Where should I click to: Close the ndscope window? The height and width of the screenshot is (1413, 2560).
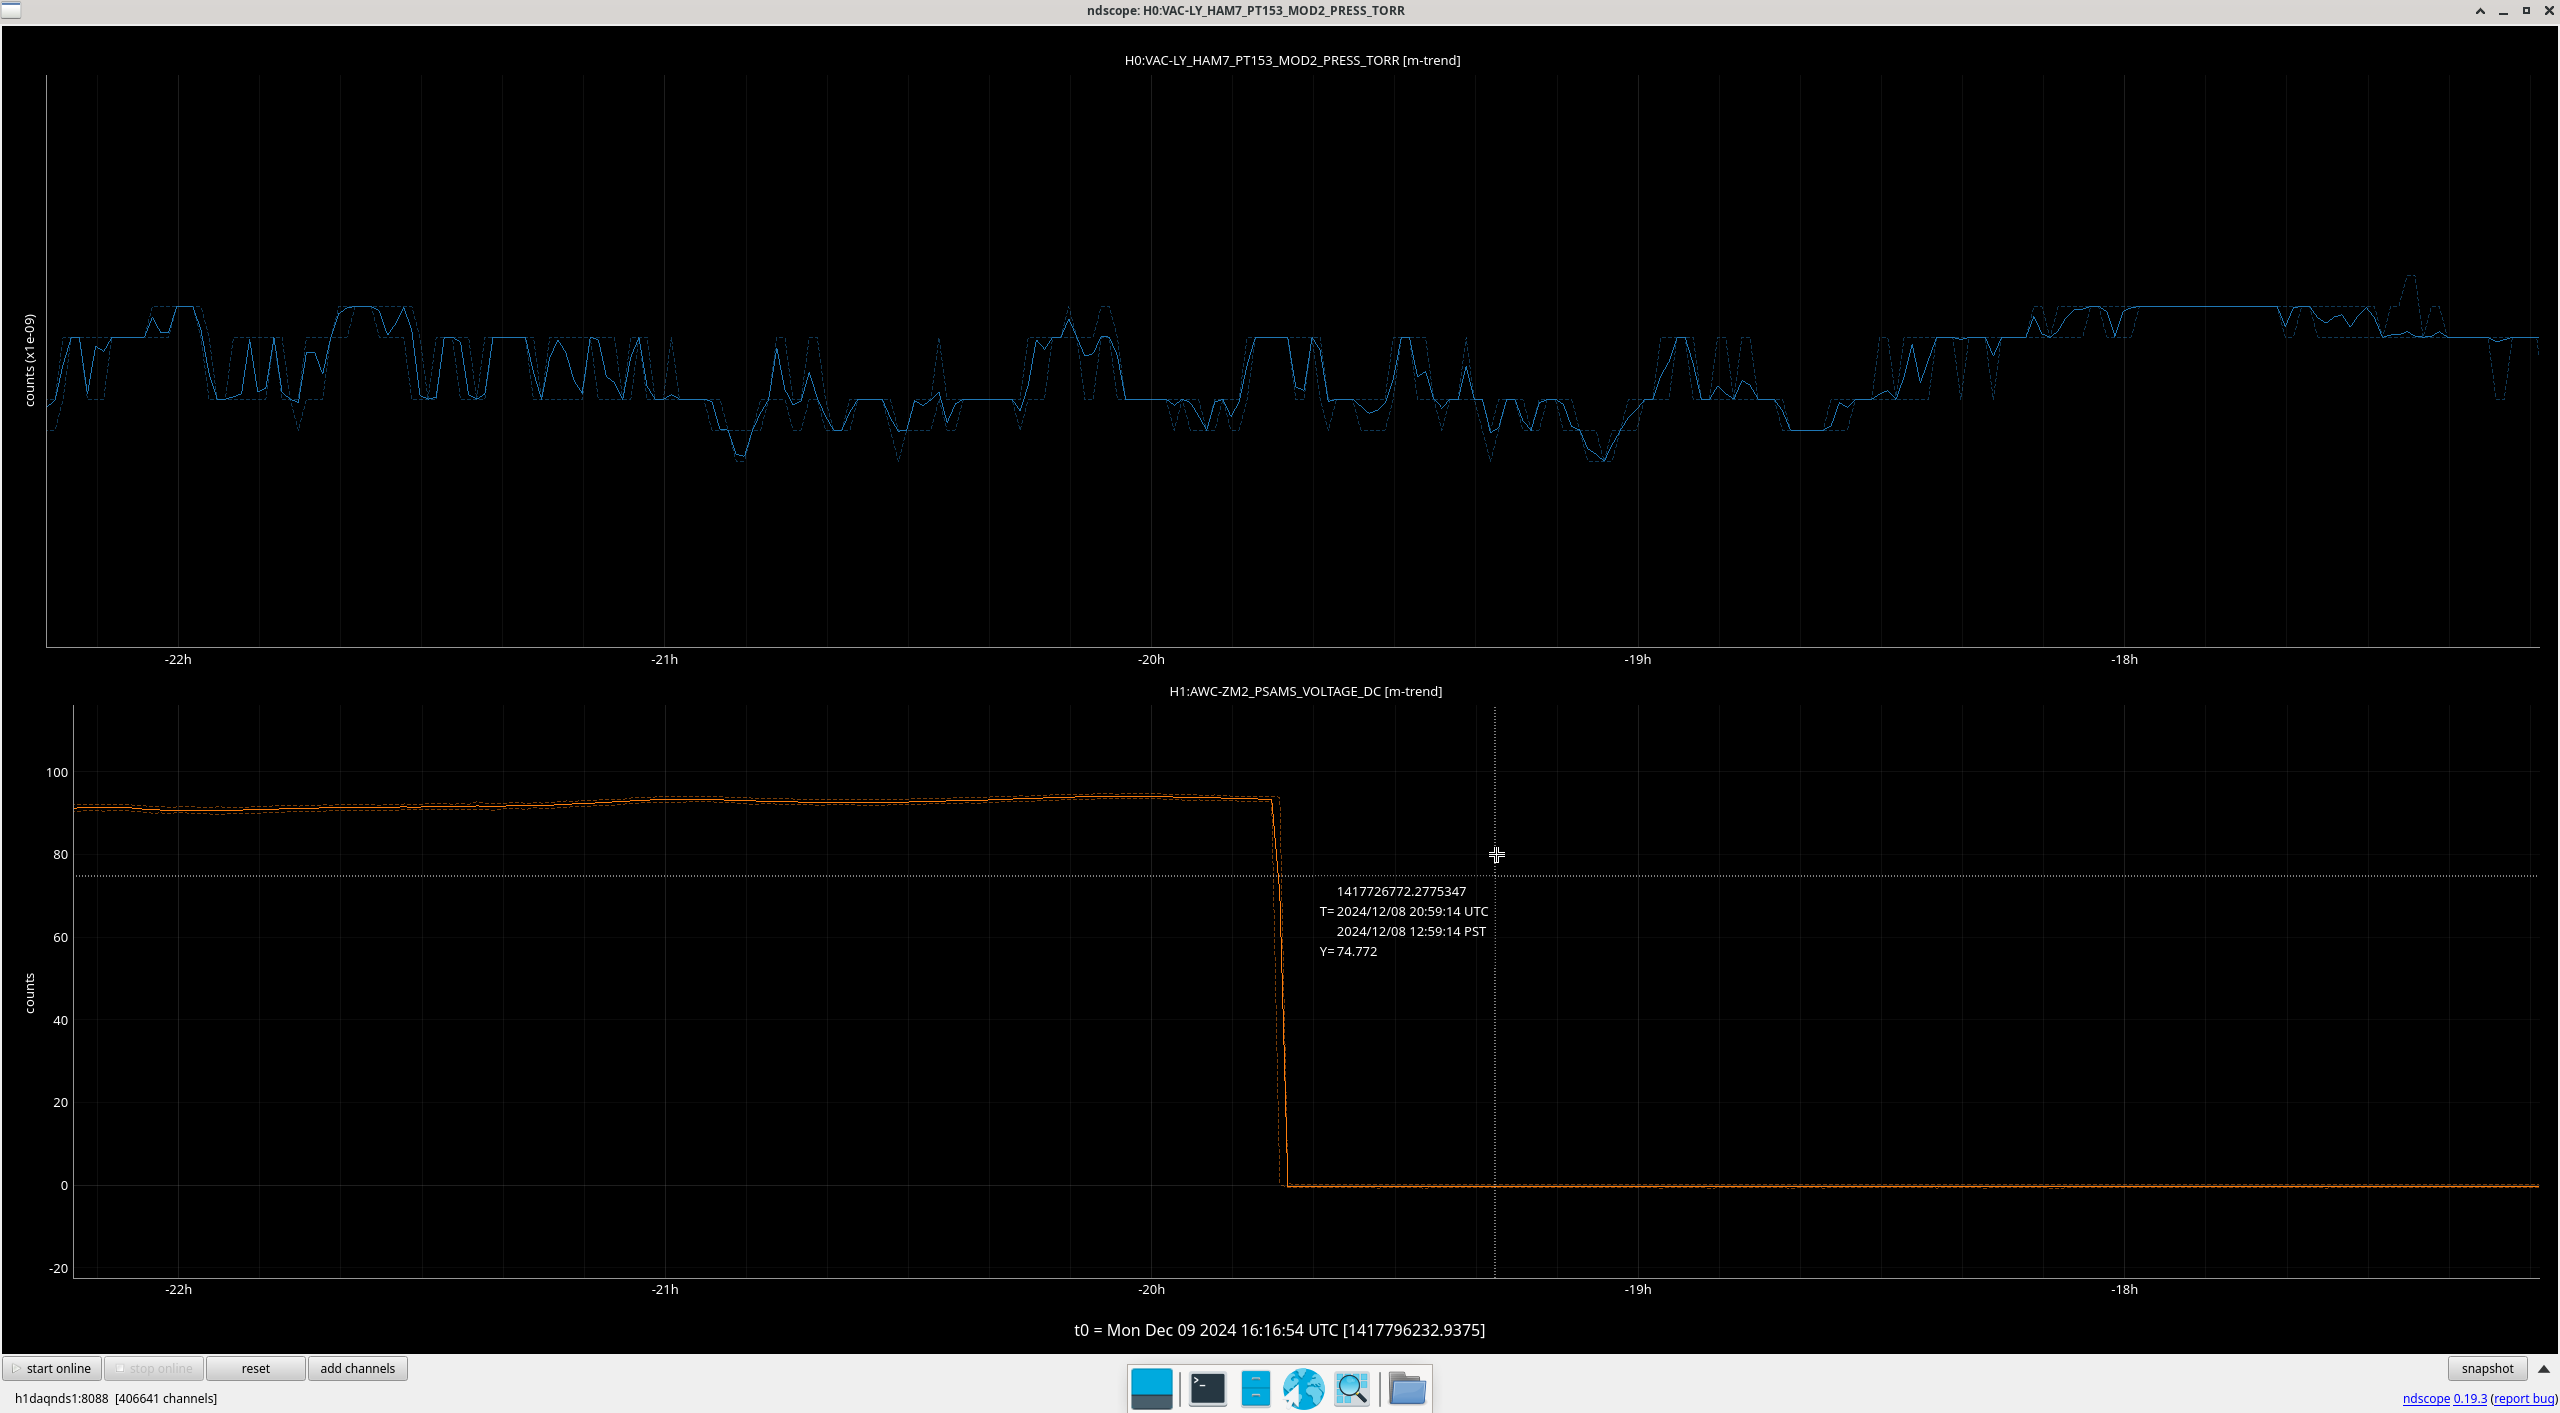(2548, 11)
